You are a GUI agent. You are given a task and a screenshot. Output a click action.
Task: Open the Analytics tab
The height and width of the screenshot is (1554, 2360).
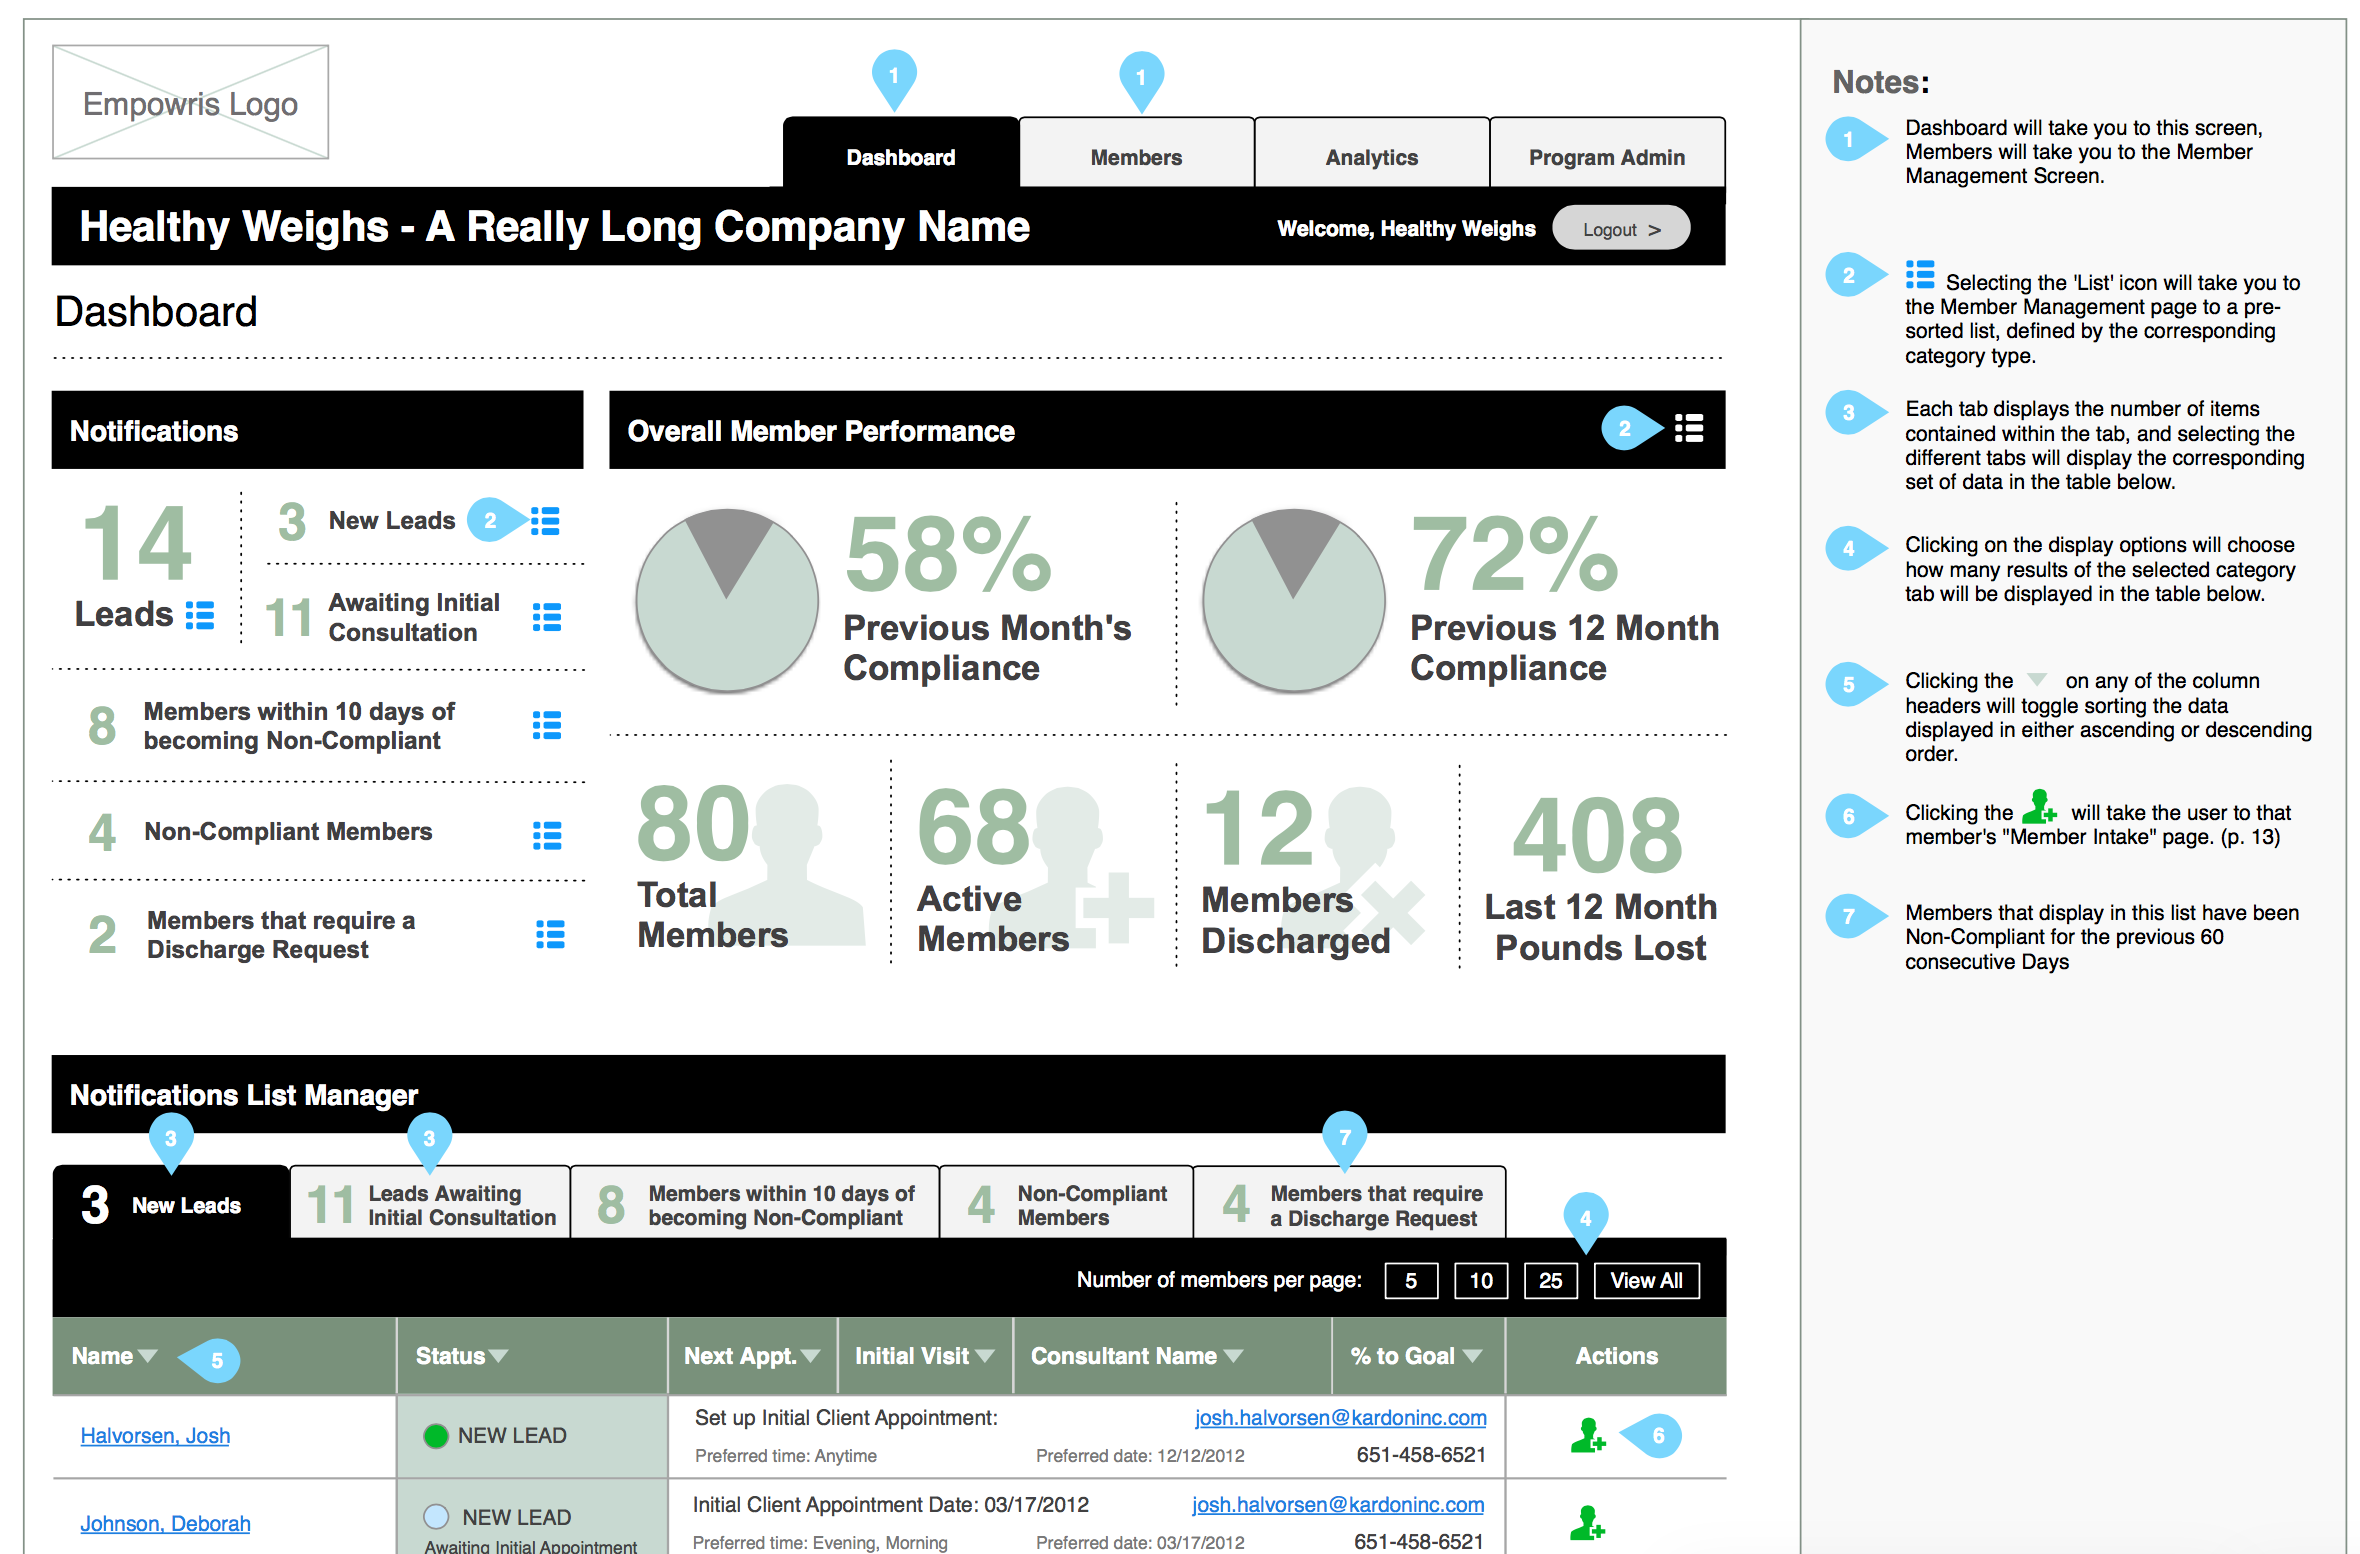pos(1372,152)
